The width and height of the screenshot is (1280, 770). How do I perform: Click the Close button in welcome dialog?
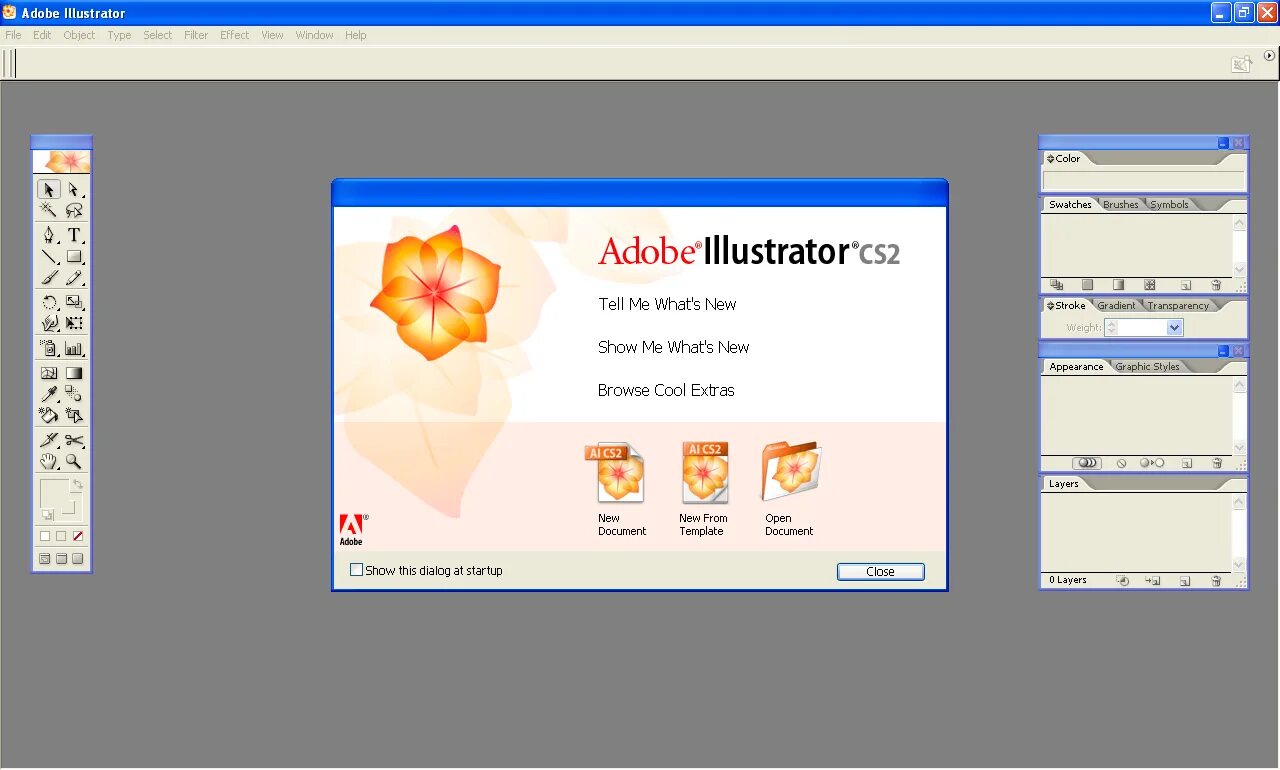[880, 571]
